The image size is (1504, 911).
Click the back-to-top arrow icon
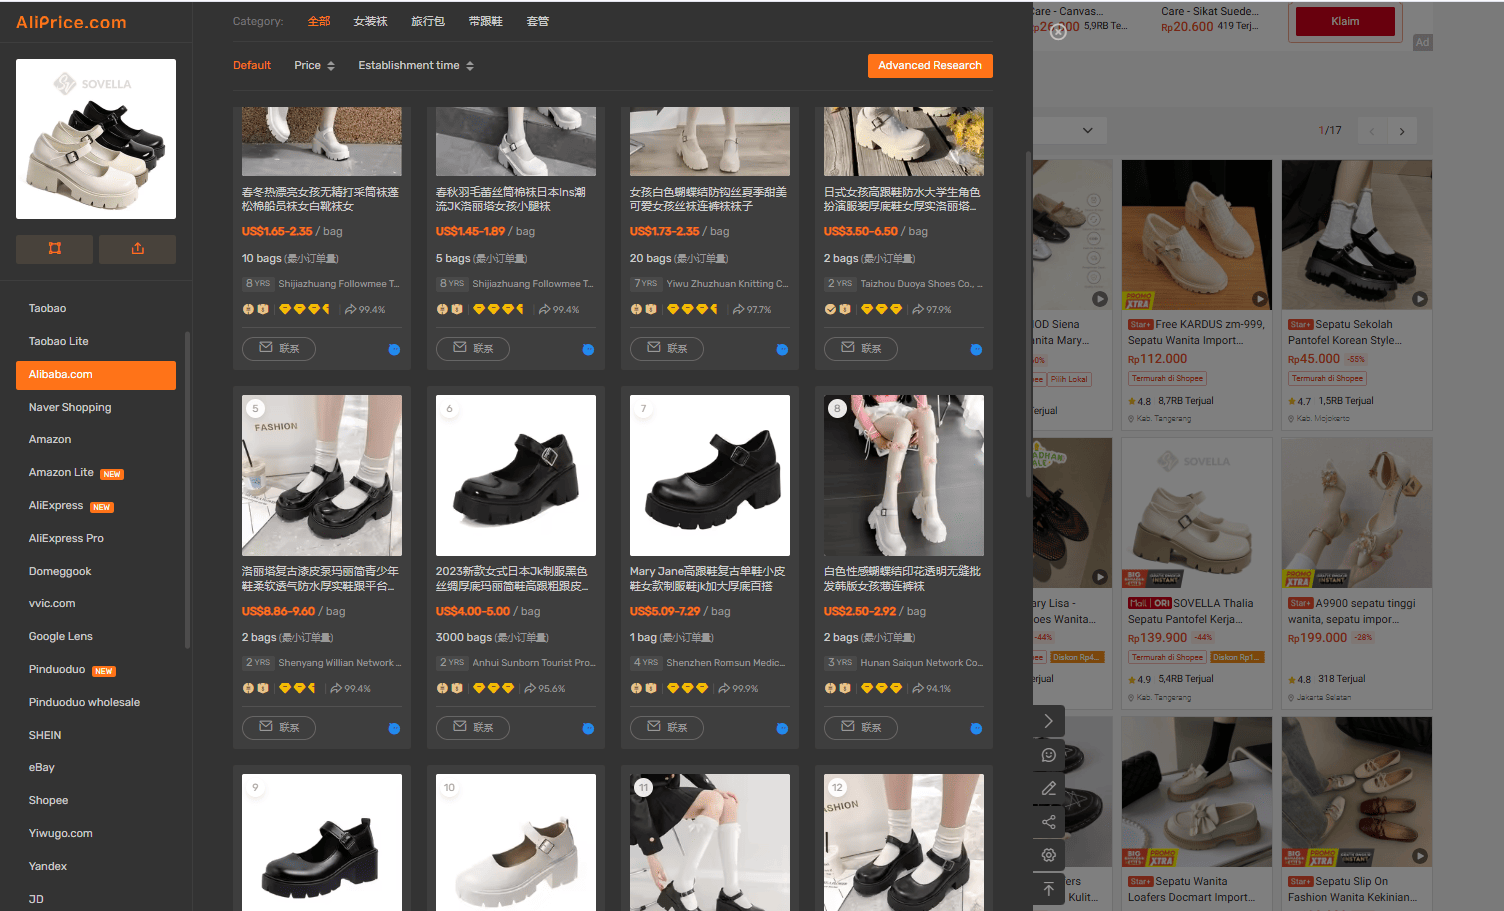[1048, 889]
